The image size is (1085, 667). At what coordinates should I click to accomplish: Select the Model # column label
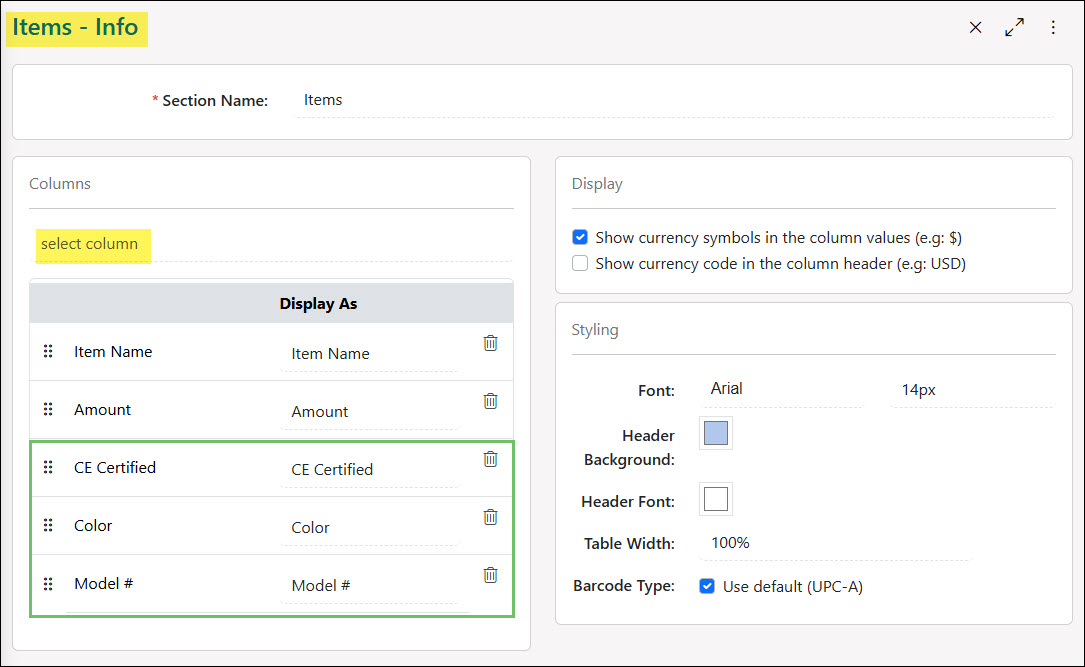pyautogui.click(x=104, y=584)
